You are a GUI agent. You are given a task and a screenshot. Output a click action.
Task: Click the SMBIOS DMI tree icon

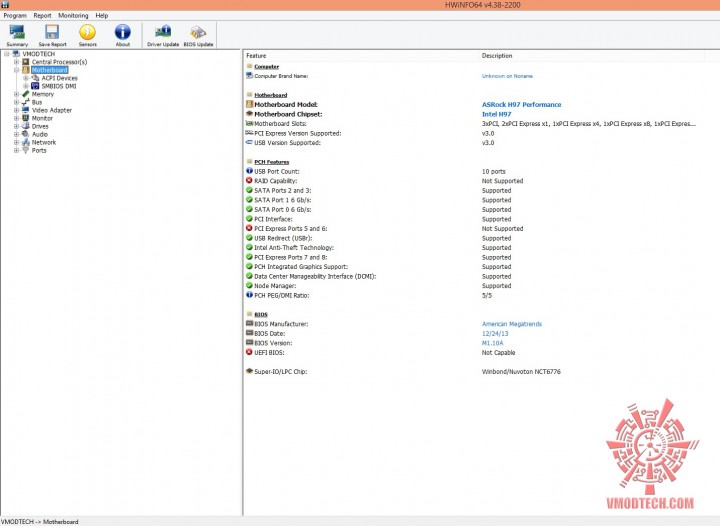click(35, 86)
